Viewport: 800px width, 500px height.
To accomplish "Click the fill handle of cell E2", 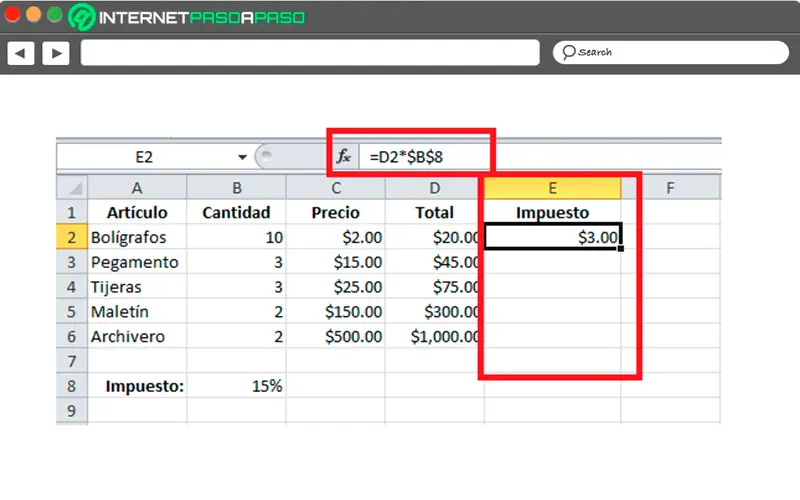I will [620, 248].
